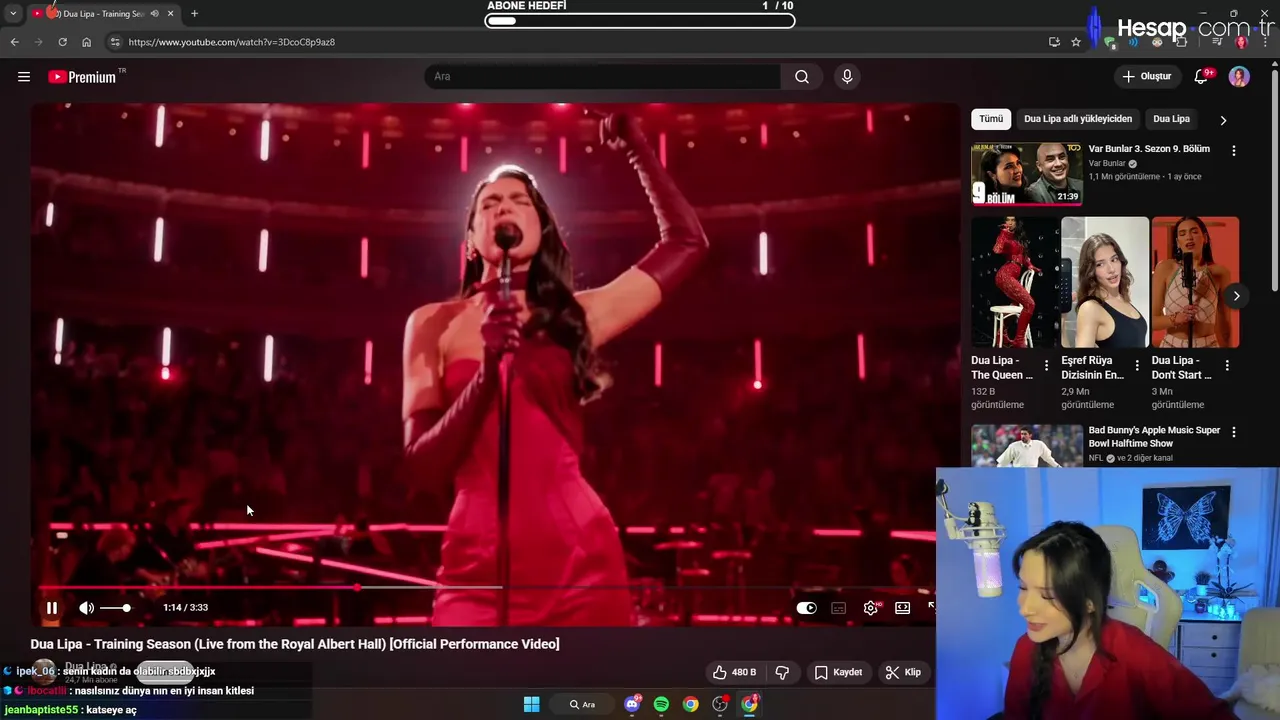Screen dimensions: 1280x720
Task: Like the video showing 480 B
Action: (x=734, y=672)
